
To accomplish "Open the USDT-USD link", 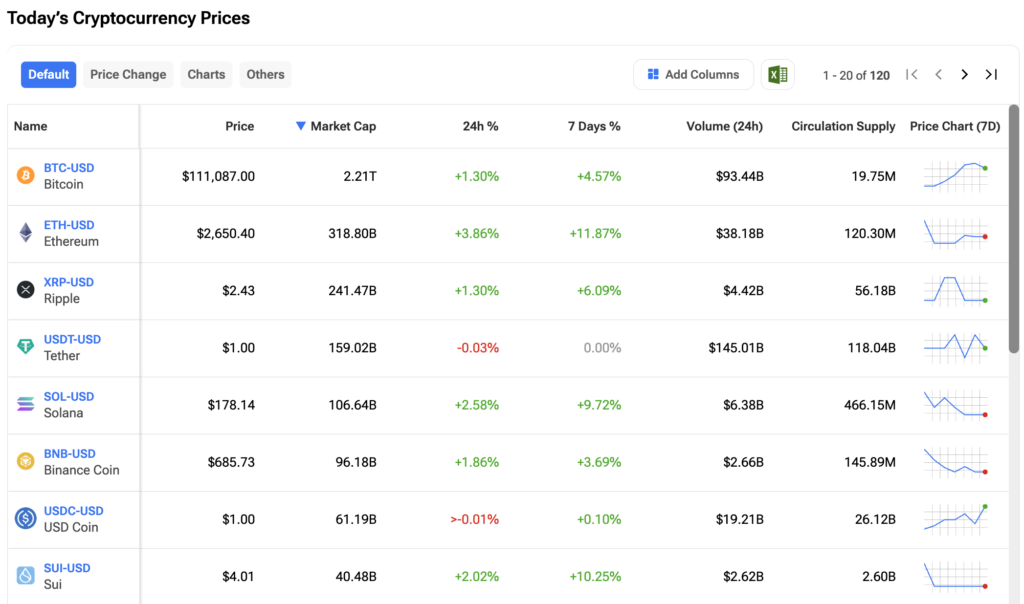I will tap(72, 340).
